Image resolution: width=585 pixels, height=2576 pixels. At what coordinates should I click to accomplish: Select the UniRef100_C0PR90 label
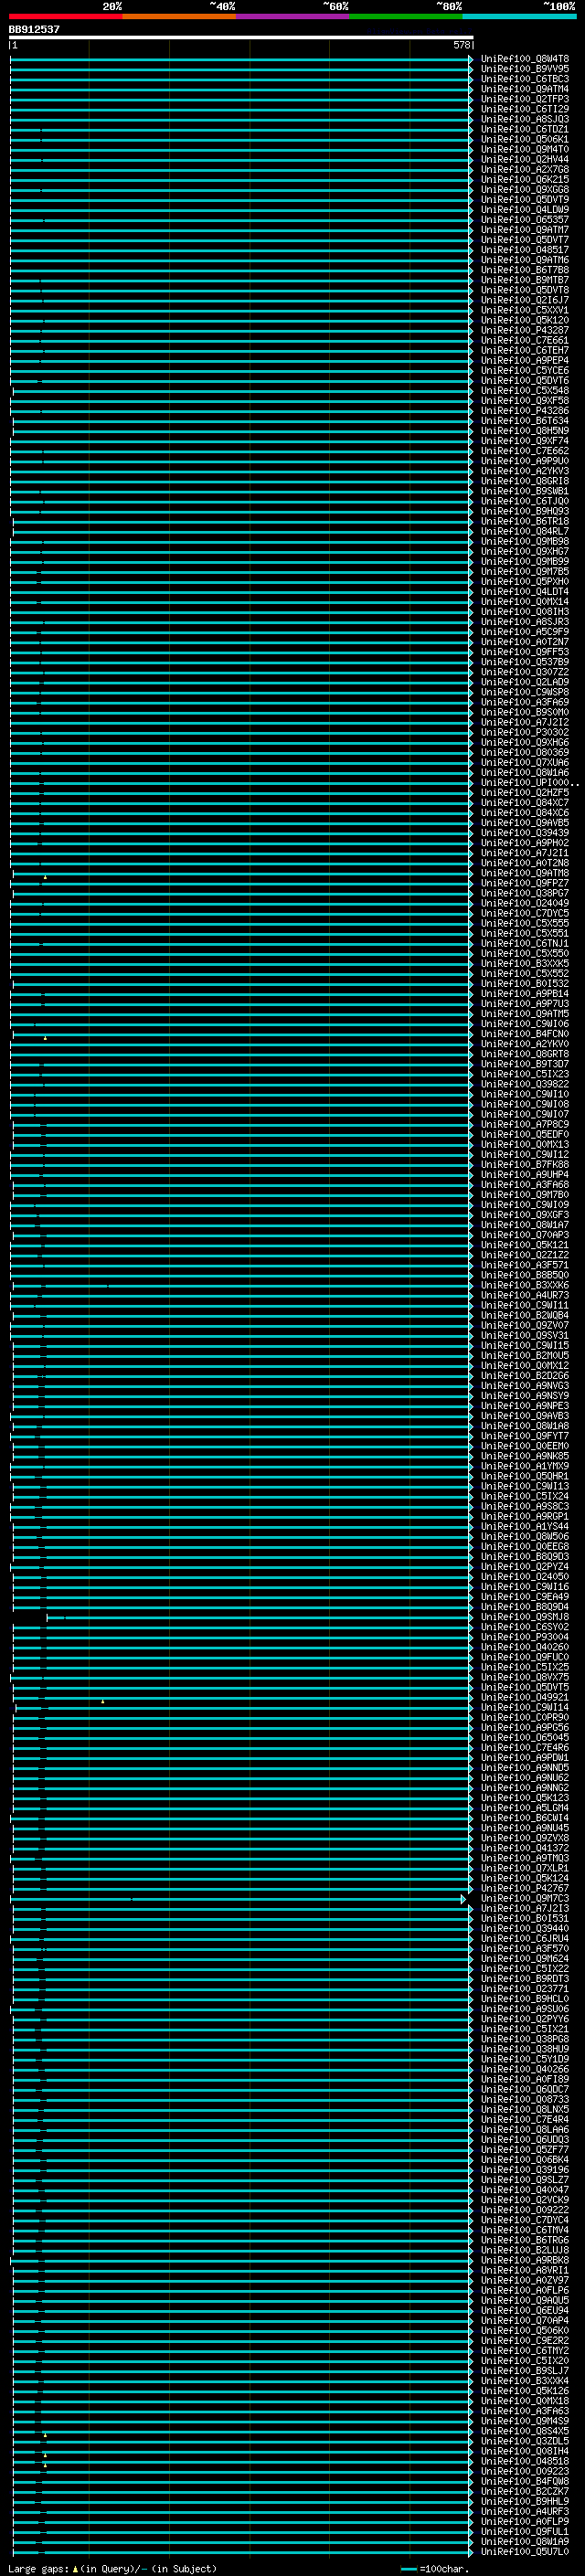point(524,1718)
